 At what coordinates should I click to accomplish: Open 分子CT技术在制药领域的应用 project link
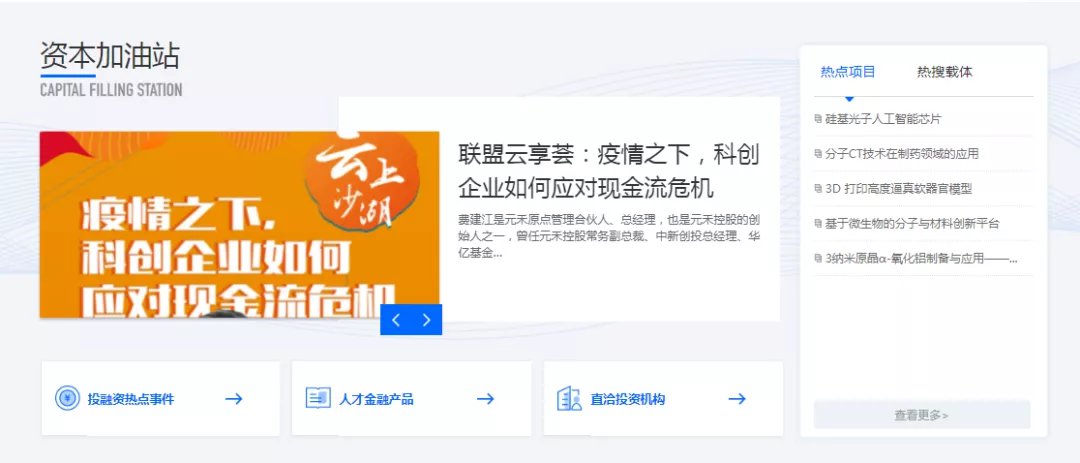(902, 154)
